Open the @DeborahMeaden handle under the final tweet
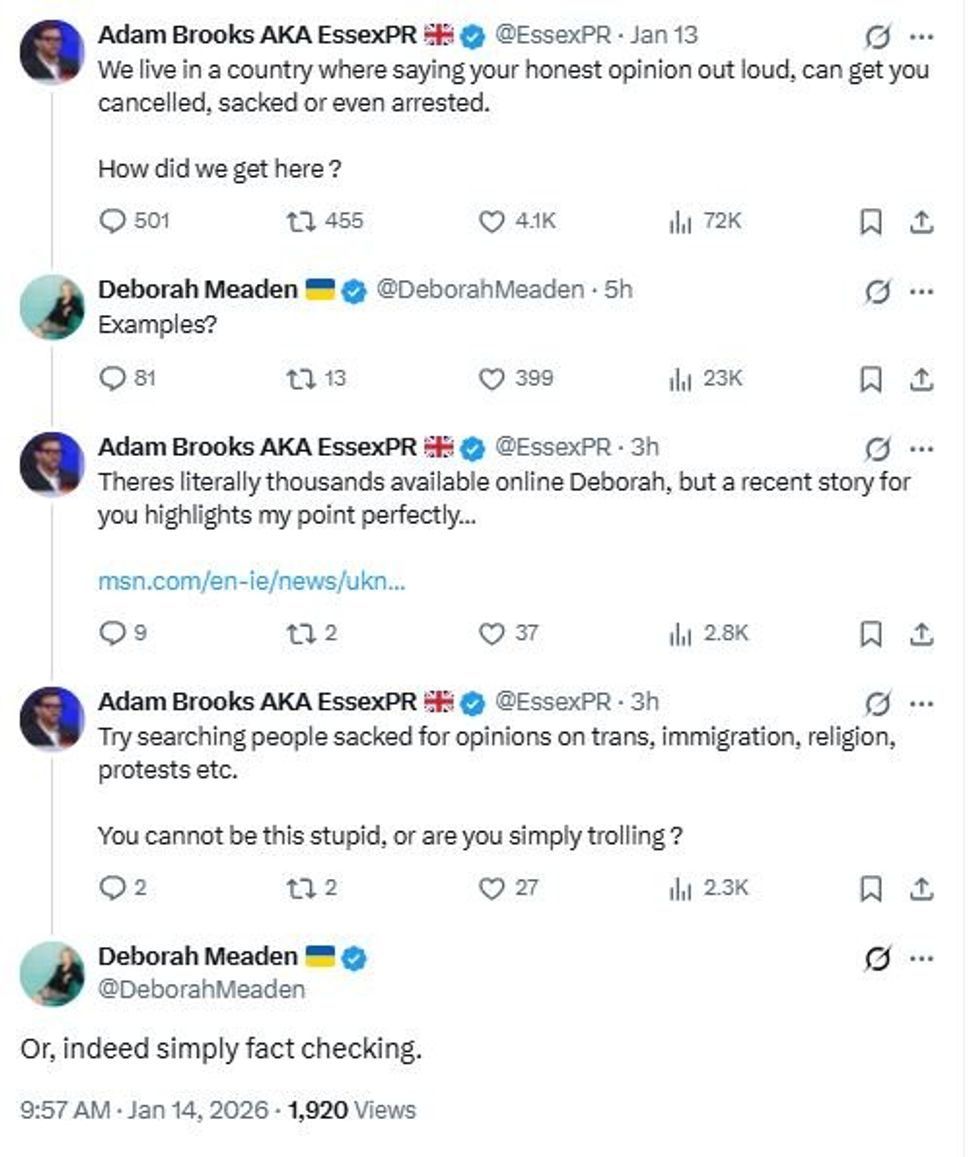The width and height of the screenshot is (980, 1157). pyautogui.click(x=201, y=989)
